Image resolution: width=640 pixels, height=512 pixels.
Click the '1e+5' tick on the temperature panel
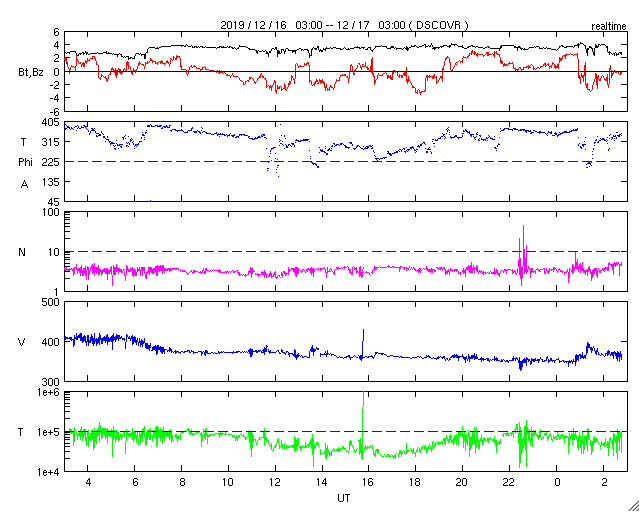(48, 432)
